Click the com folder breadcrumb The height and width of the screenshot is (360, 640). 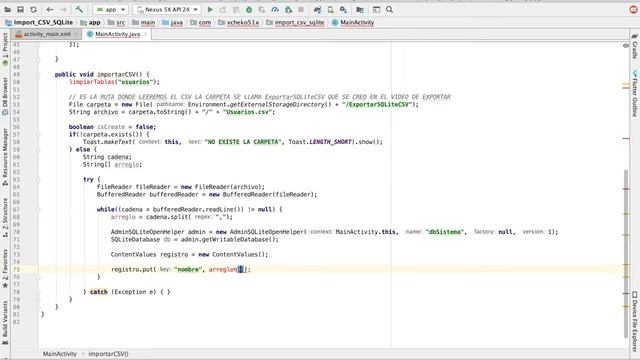[201, 22]
